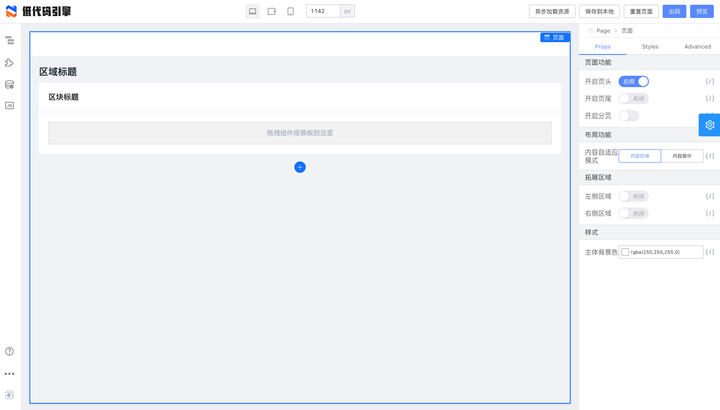The width and height of the screenshot is (720, 410).
Task: Enable the 开启页尾 switch
Action: pyautogui.click(x=634, y=98)
